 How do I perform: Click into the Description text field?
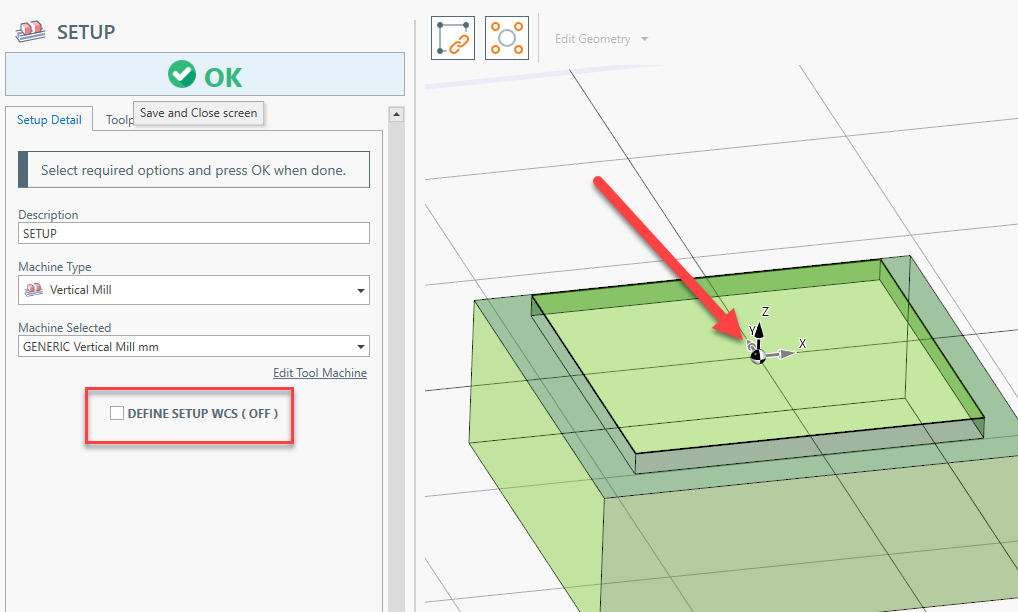pos(194,233)
